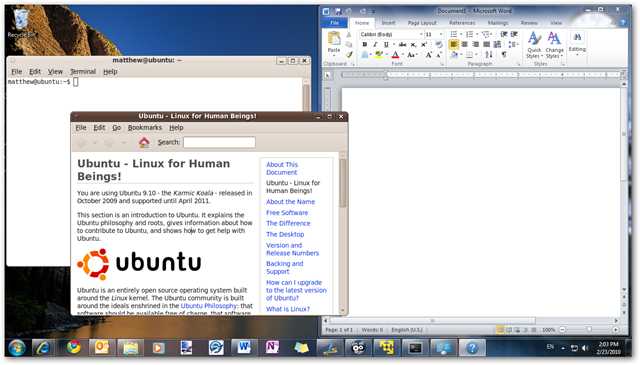Open the font name dropdown (Calibri)

pyautogui.click(x=421, y=34)
